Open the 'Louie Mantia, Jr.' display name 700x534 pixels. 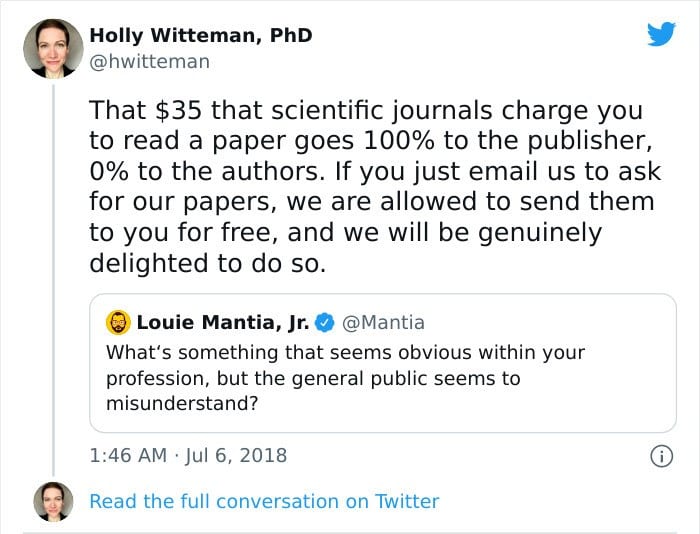pyautogui.click(x=223, y=322)
